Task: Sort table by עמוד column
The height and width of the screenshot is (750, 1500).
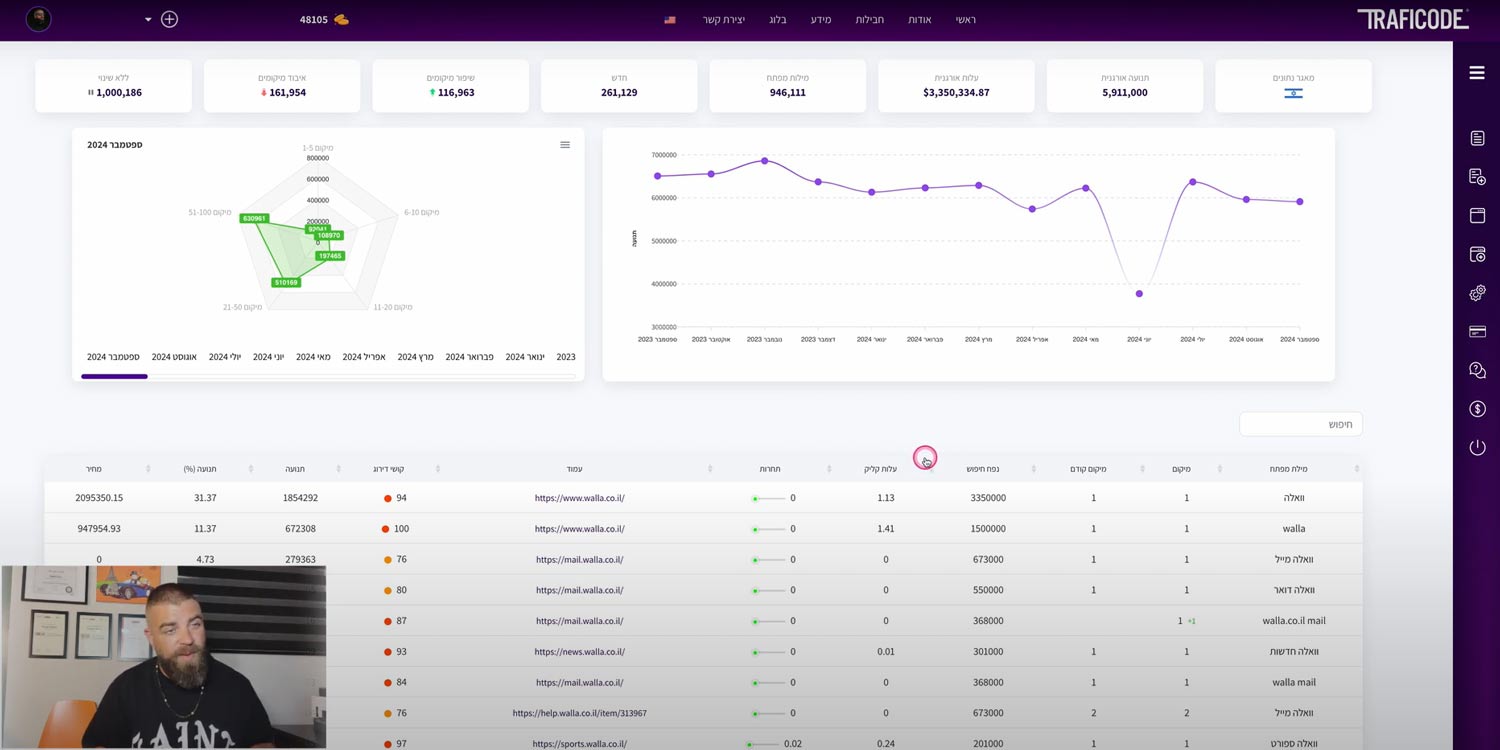Action: coord(575,469)
